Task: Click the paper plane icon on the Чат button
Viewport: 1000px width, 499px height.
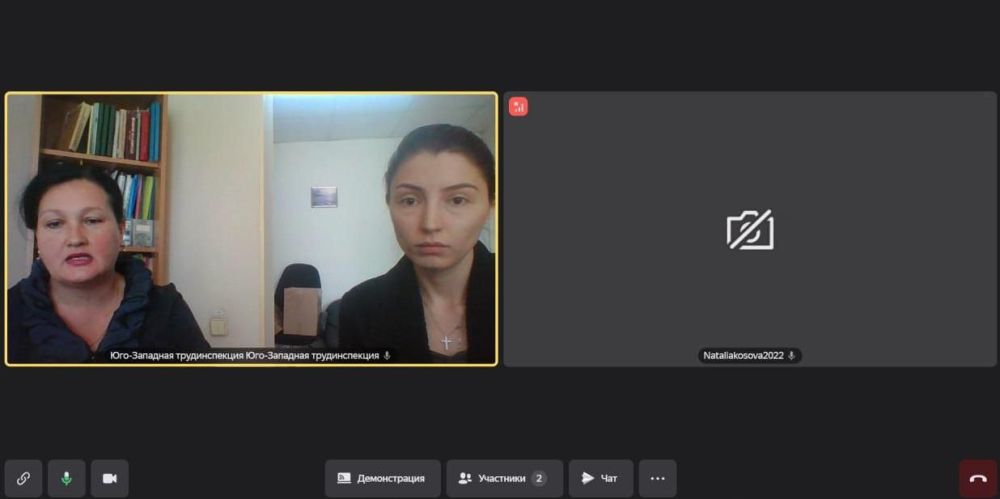Action: [x=588, y=478]
